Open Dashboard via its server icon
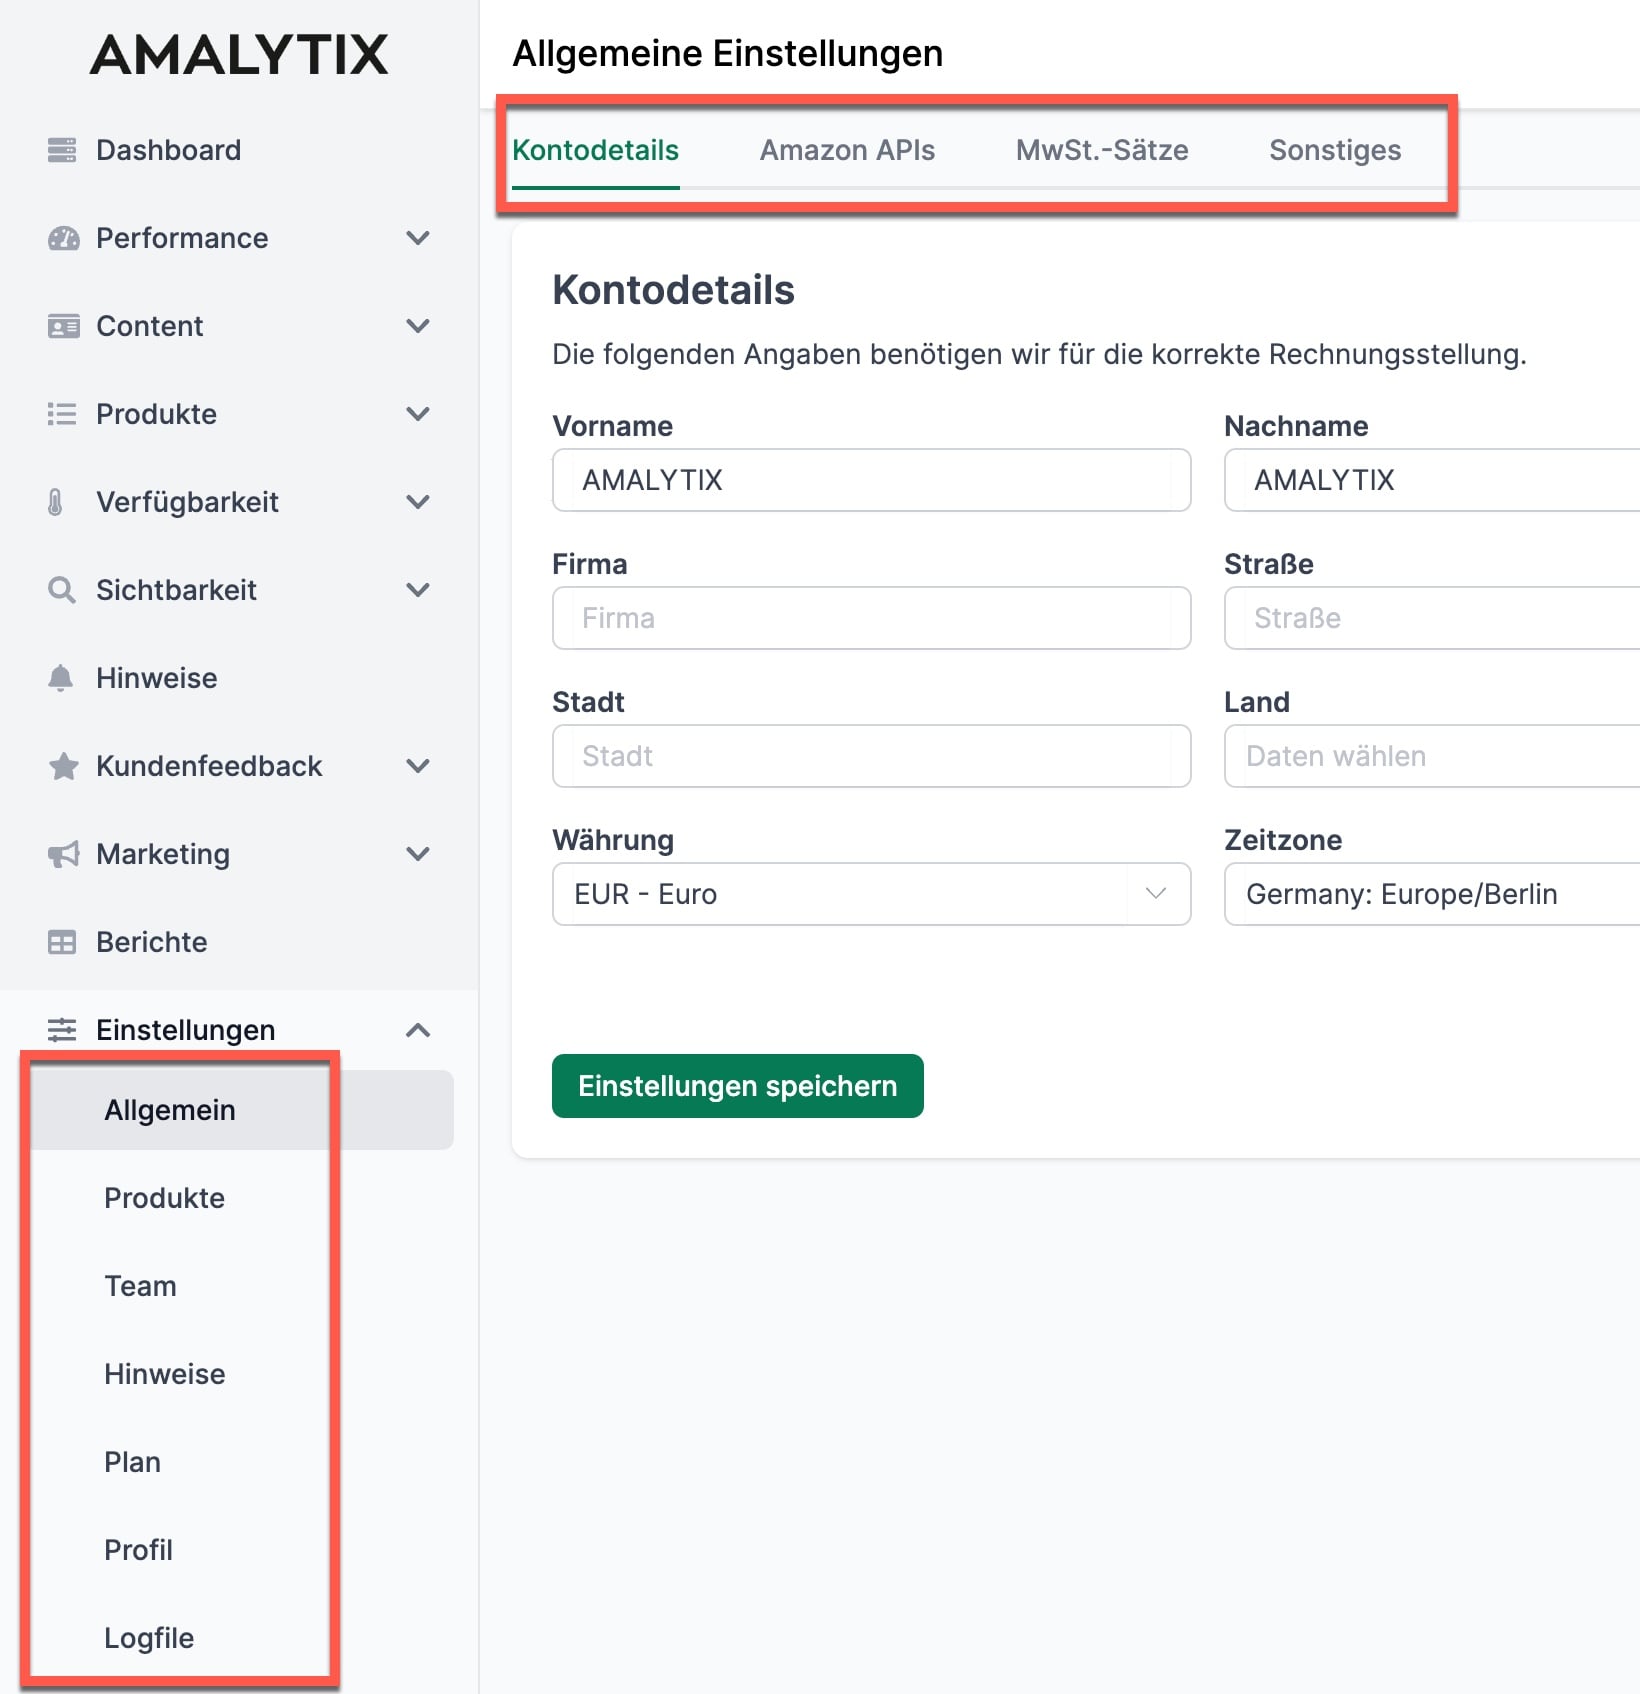 (x=62, y=150)
